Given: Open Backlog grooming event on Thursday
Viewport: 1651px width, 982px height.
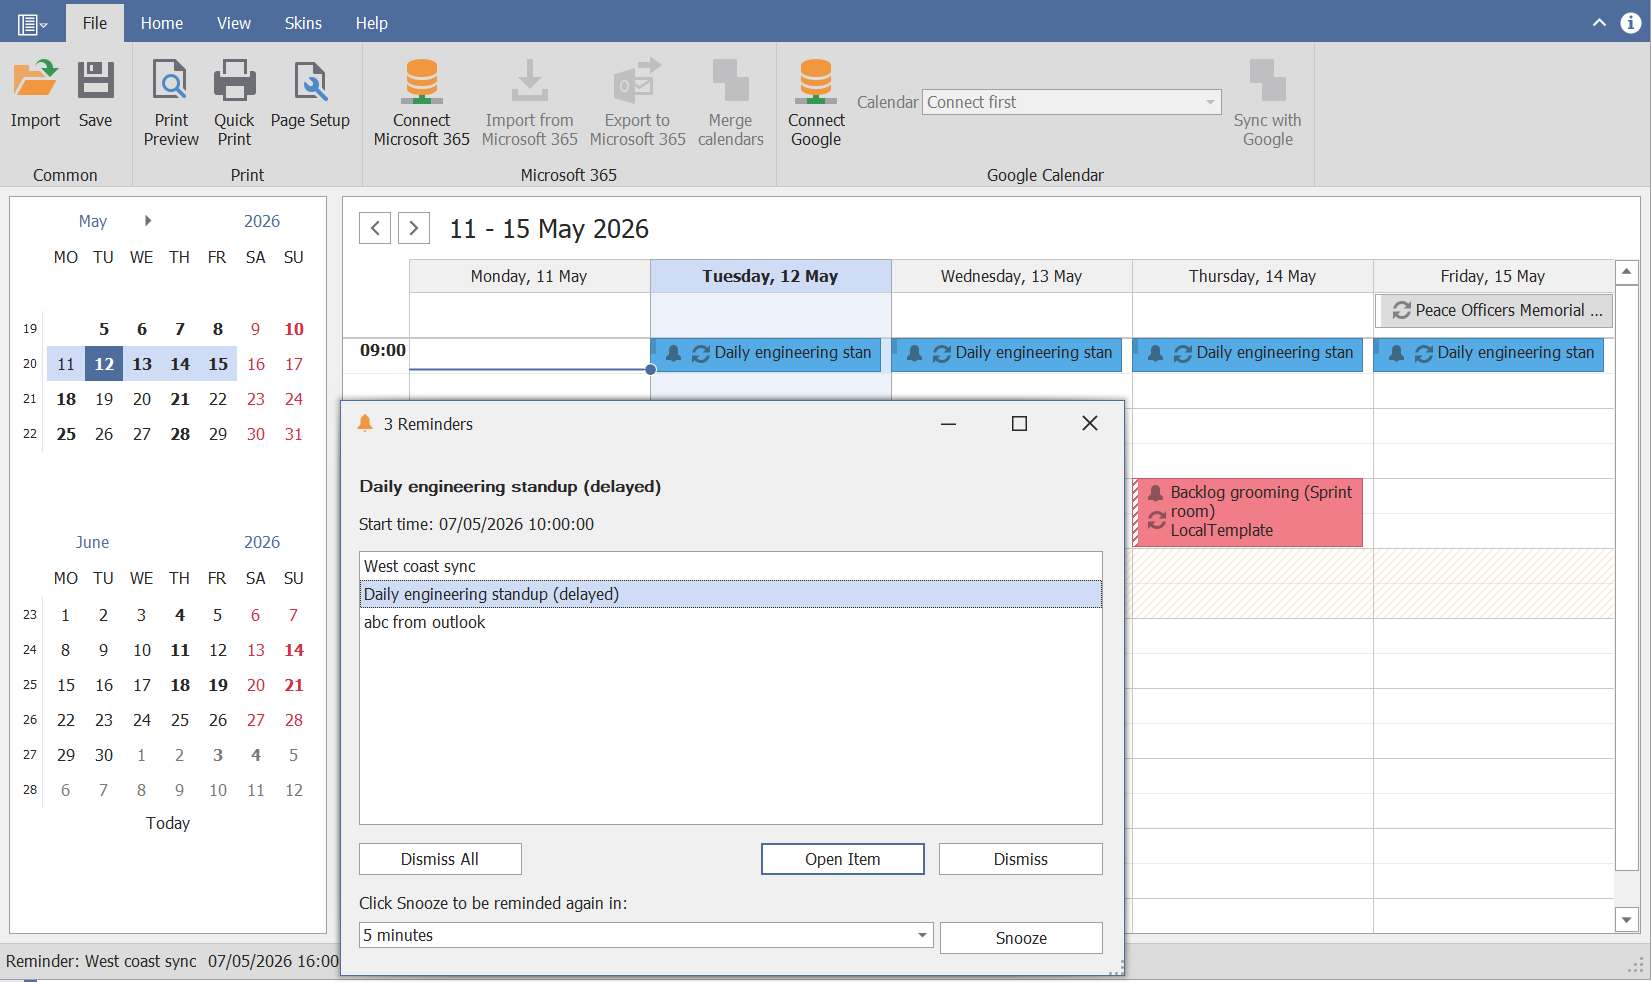Looking at the screenshot, I should [1248, 512].
